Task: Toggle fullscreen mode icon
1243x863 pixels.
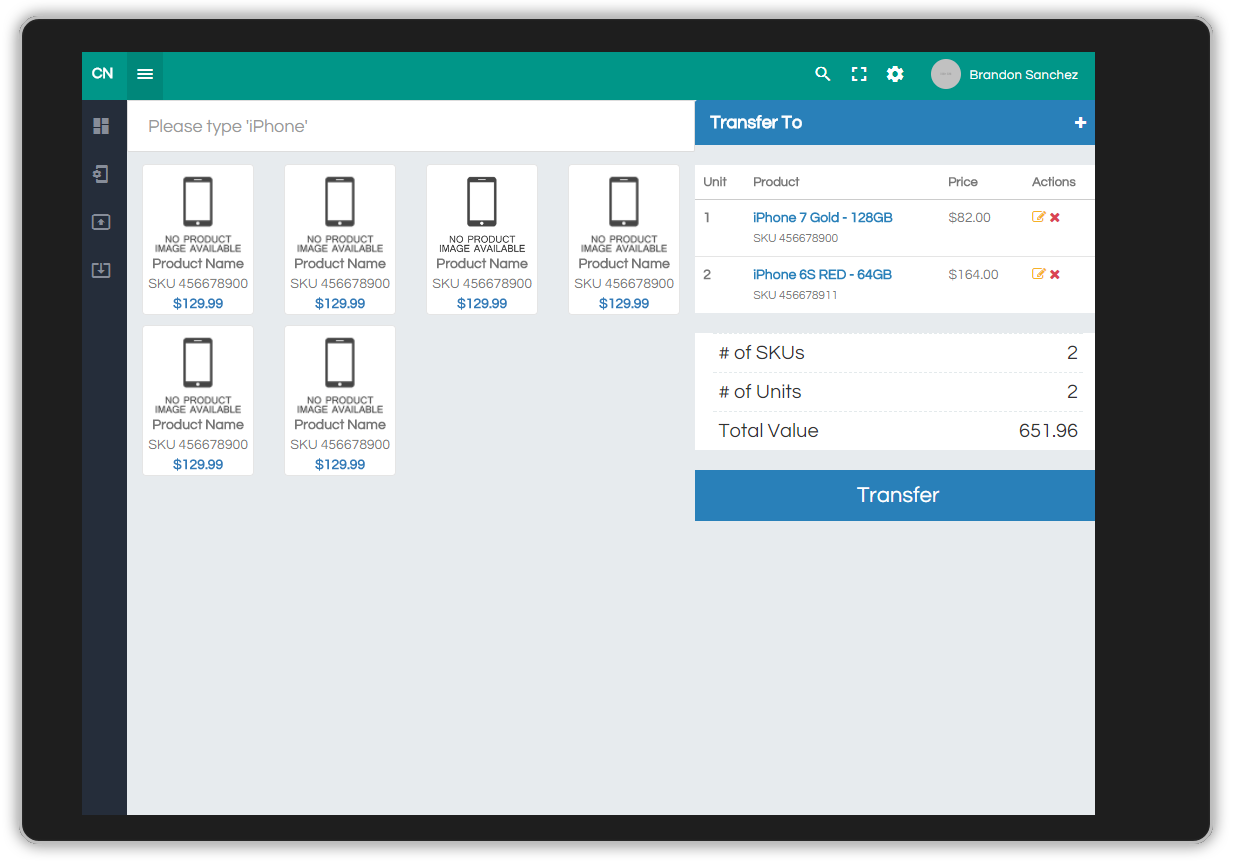Action: tap(859, 74)
